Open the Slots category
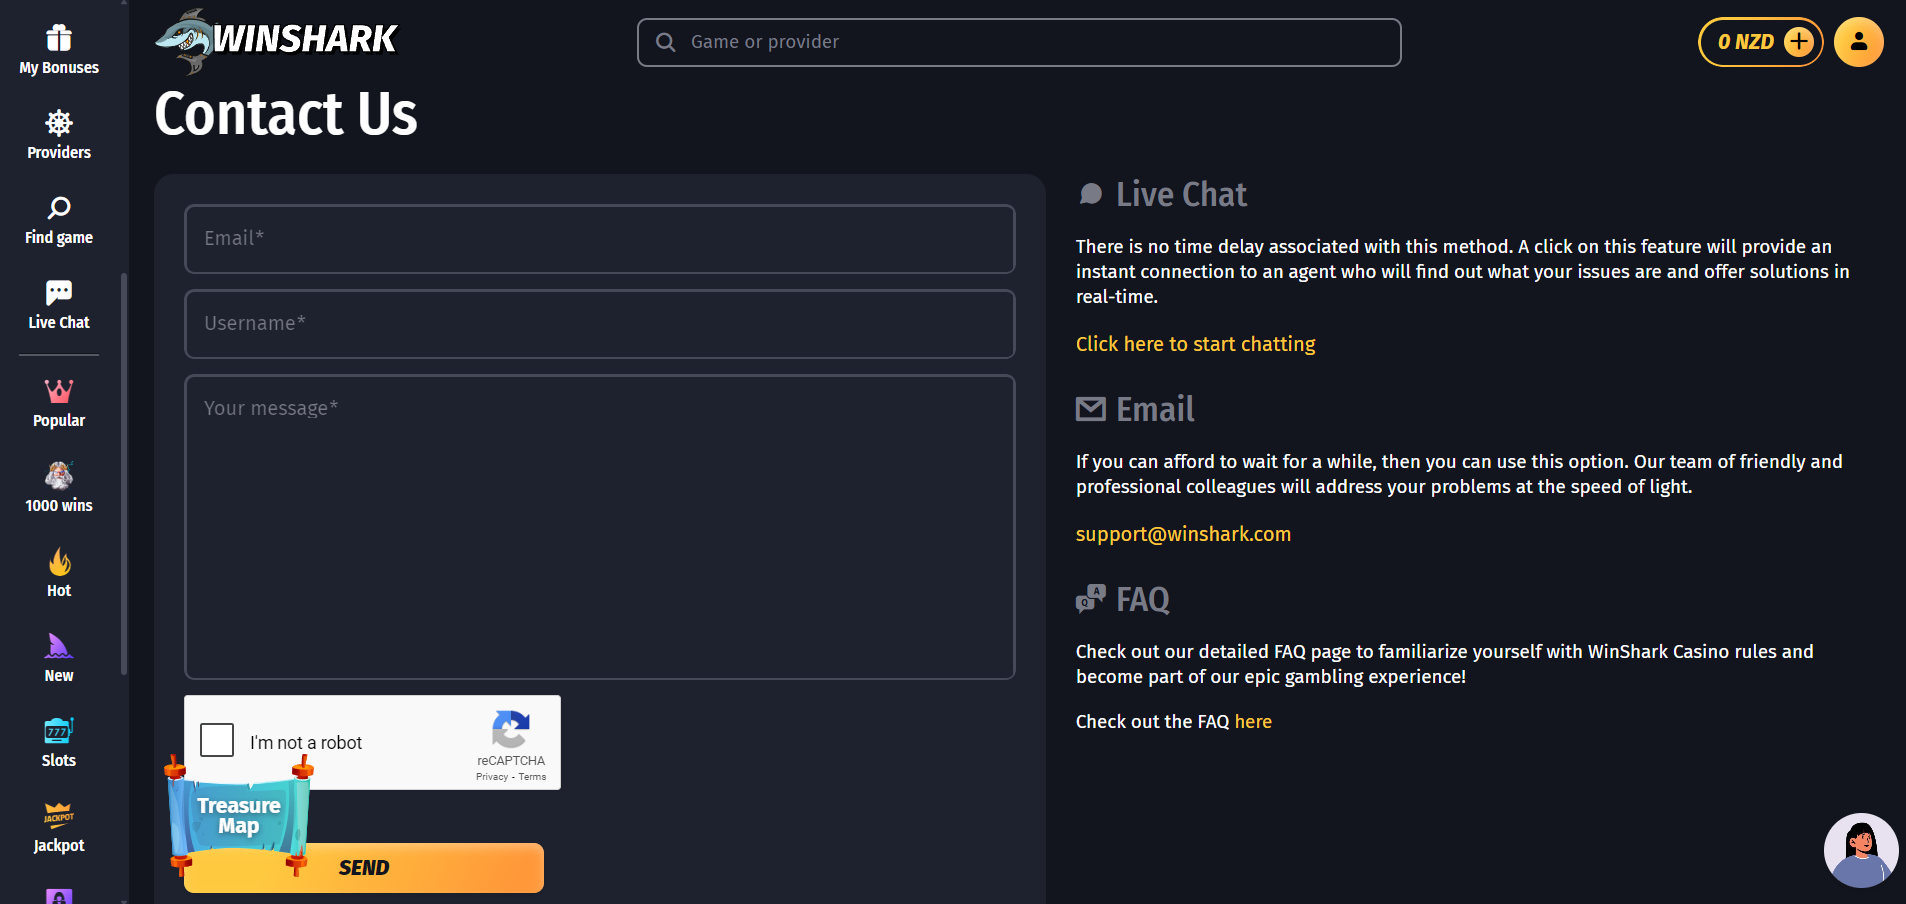This screenshot has height=904, width=1906. (x=59, y=743)
